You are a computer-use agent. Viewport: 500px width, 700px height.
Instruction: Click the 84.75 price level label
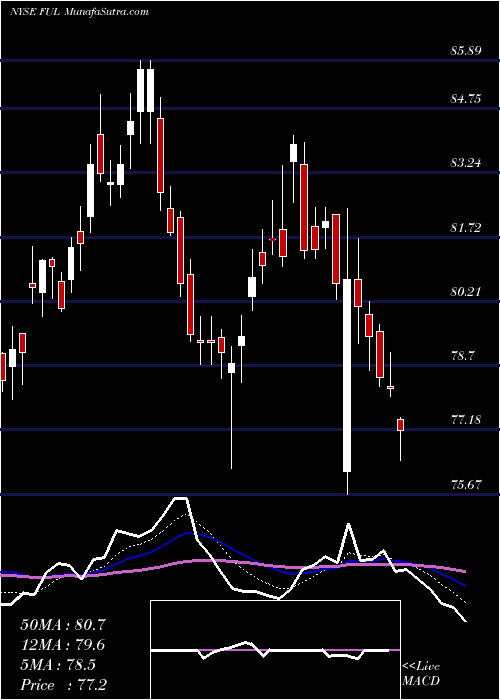point(466,98)
